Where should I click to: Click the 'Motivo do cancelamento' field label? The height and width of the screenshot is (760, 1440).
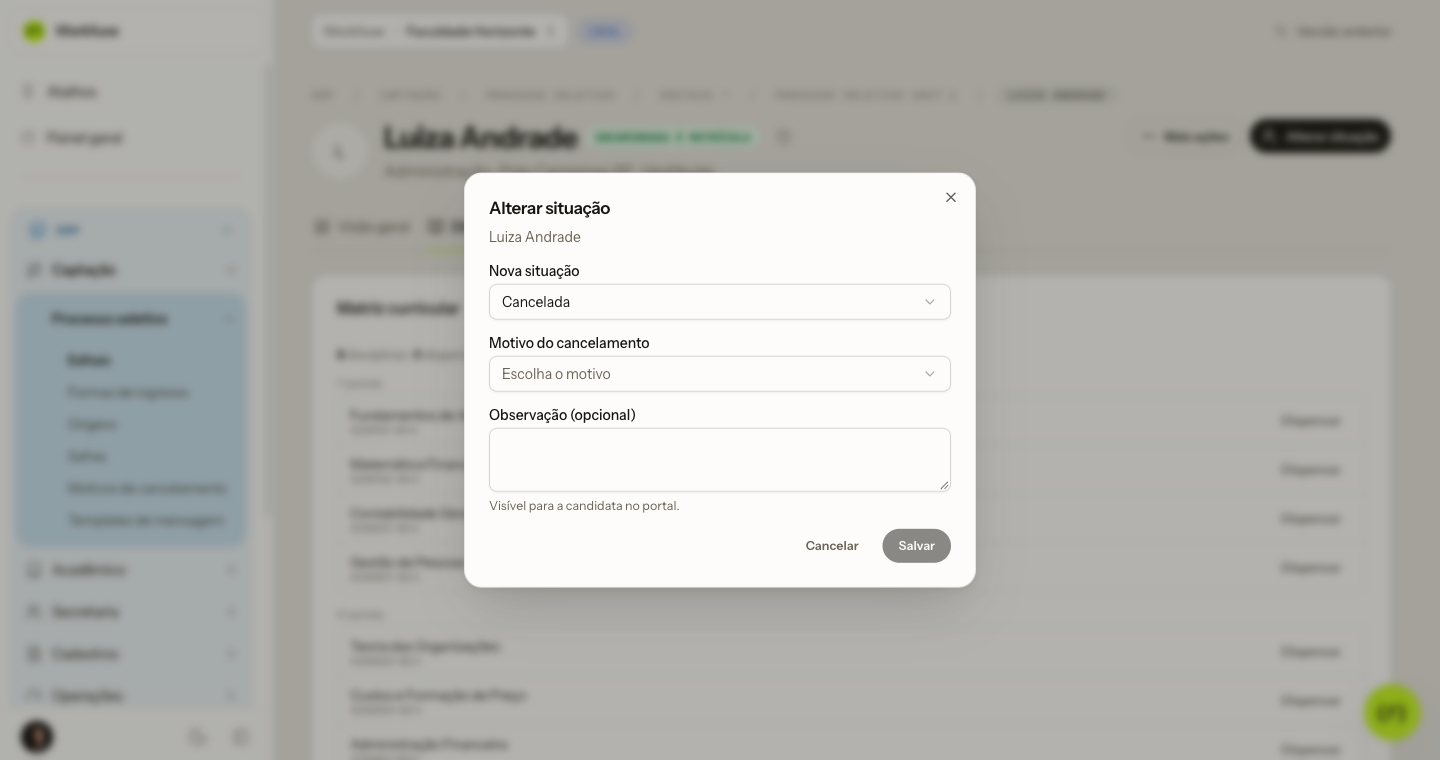click(x=569, y=343)
